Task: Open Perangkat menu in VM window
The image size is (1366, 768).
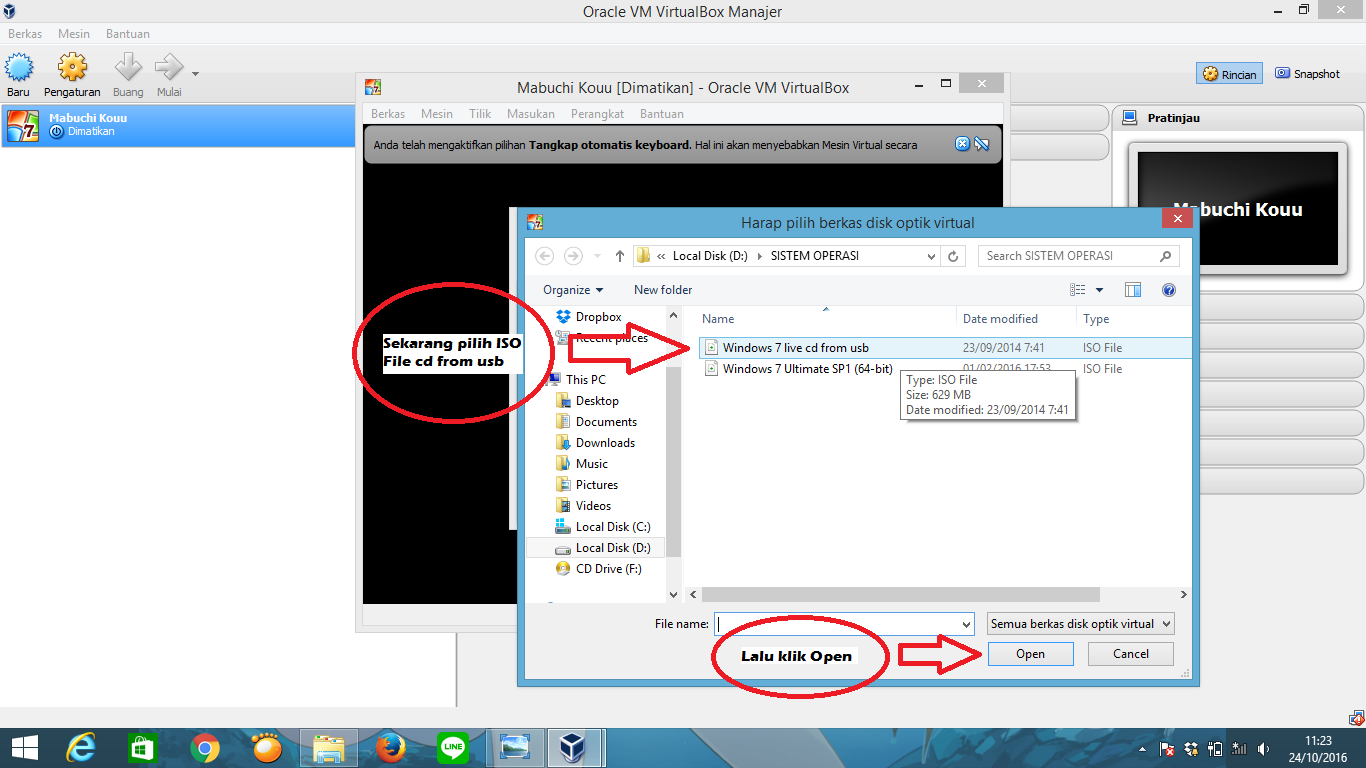Action: [x=598, y=114]
